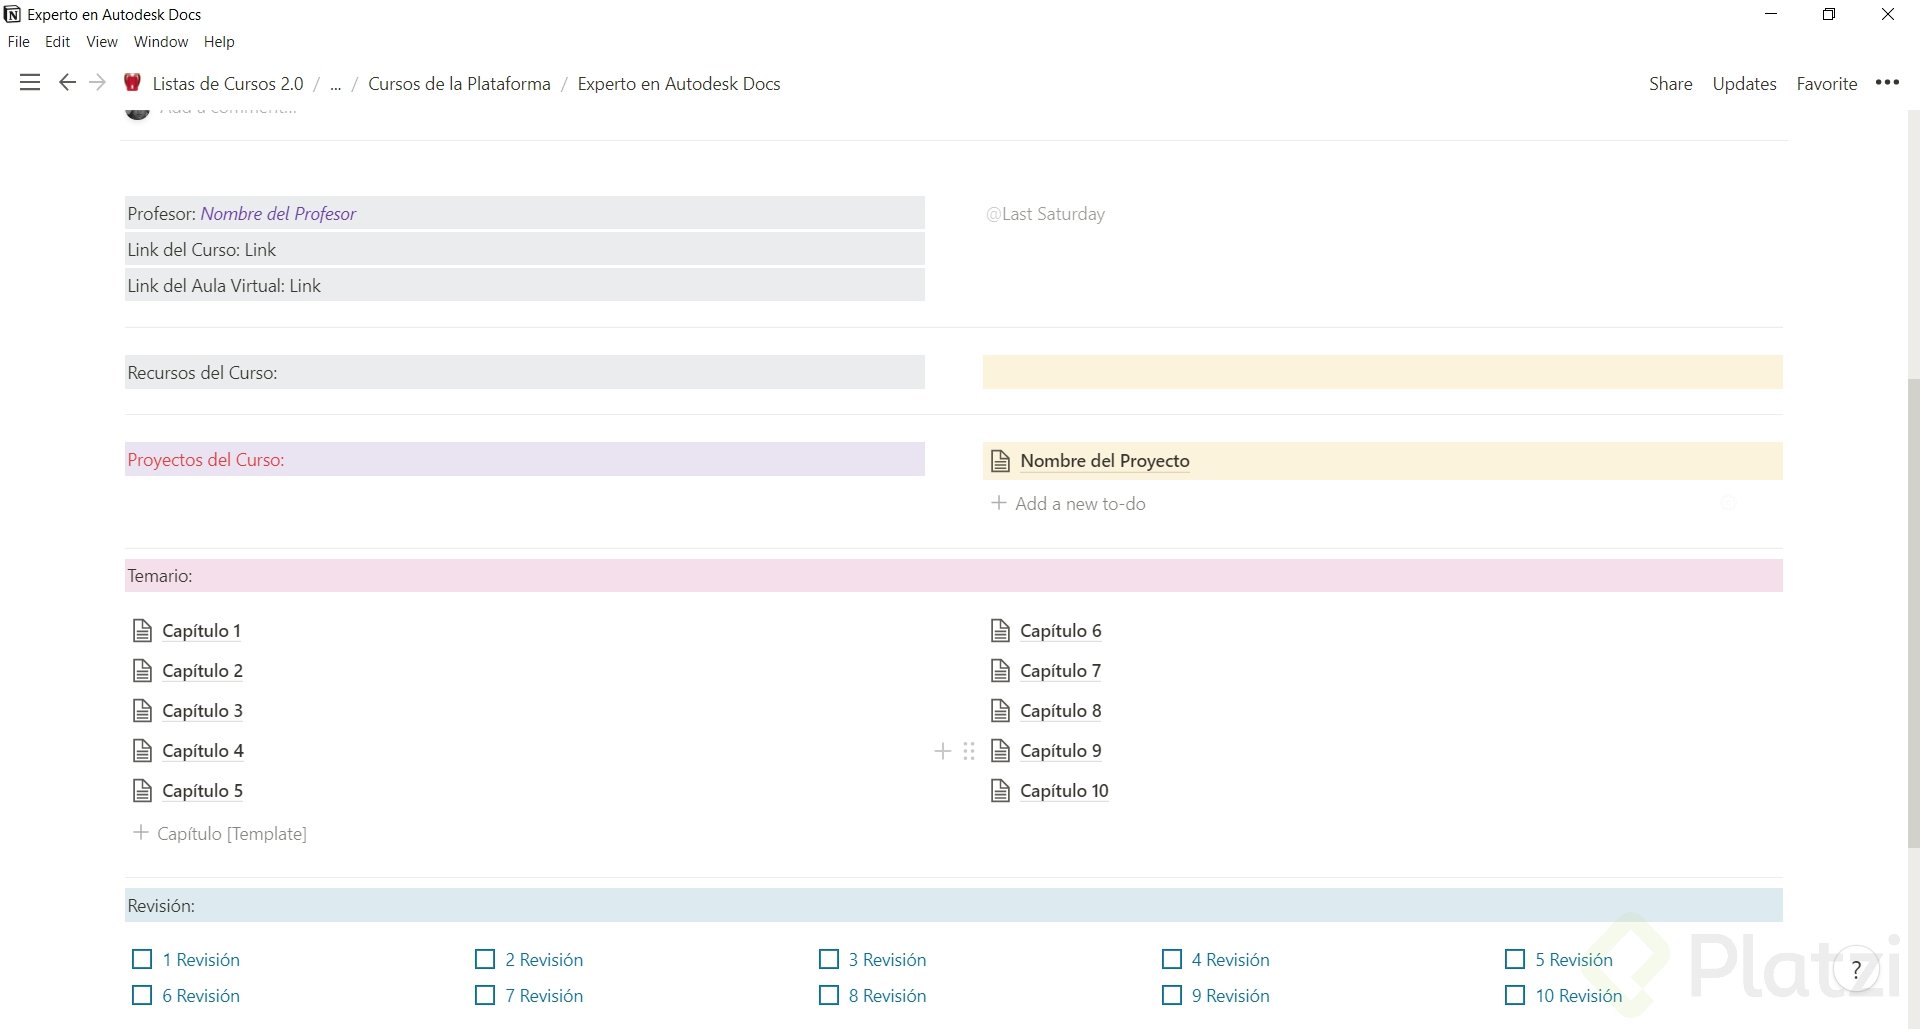Check the 3 Revisión checkbox
Screen dimensions: 1920x1029
829,960
